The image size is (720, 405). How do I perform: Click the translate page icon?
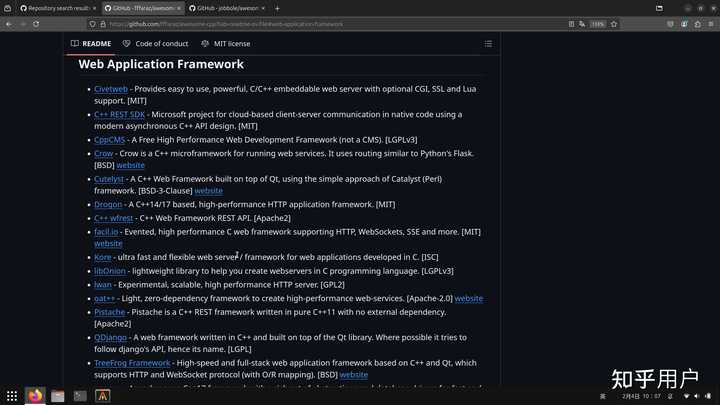(582, 24)
